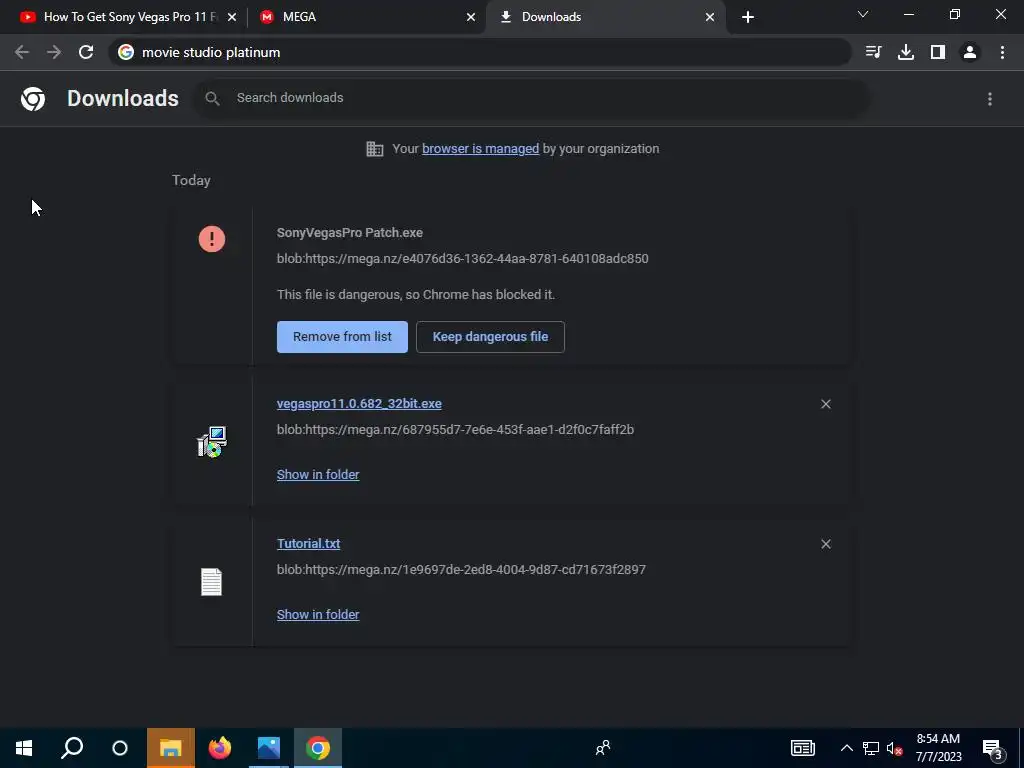
Task: Click the muted volume icon in tray
Action: (x=894, y=748)
